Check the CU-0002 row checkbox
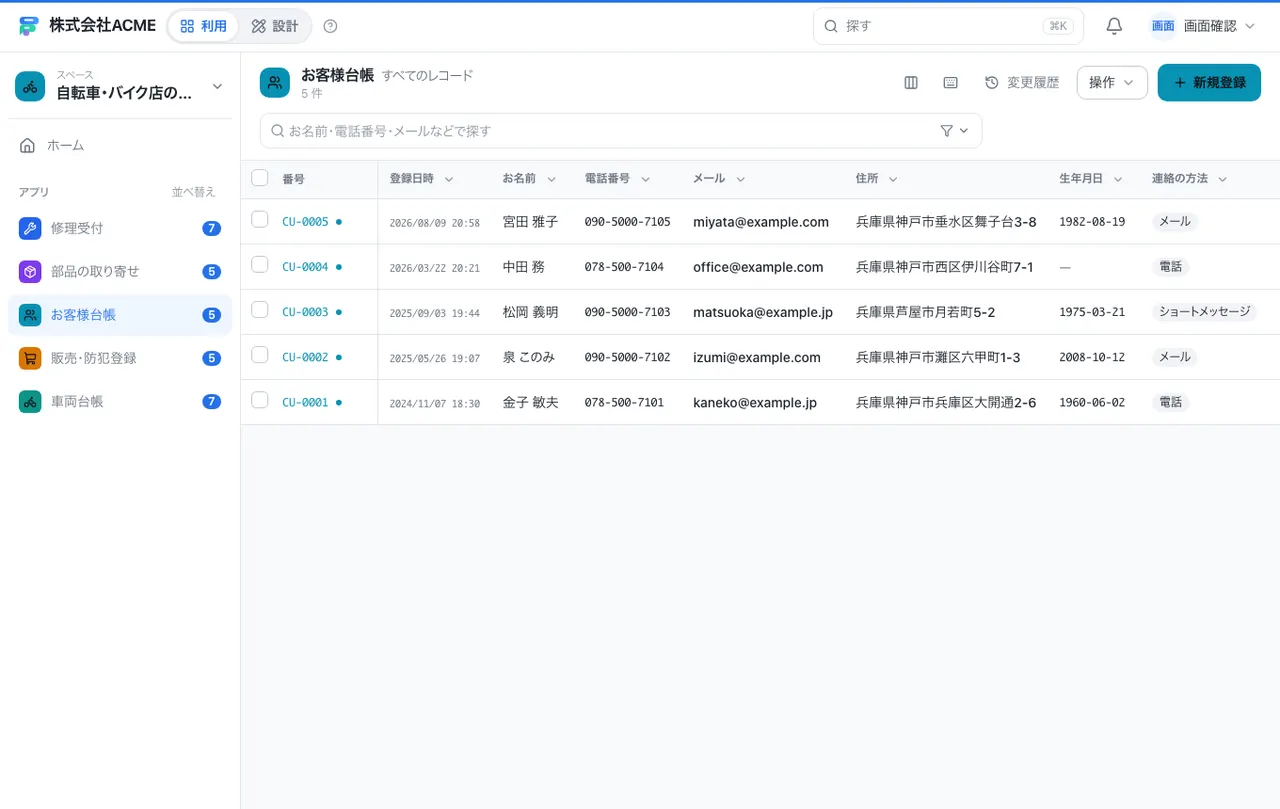The width and height of the screenshot is (1280, 809). 260,355
